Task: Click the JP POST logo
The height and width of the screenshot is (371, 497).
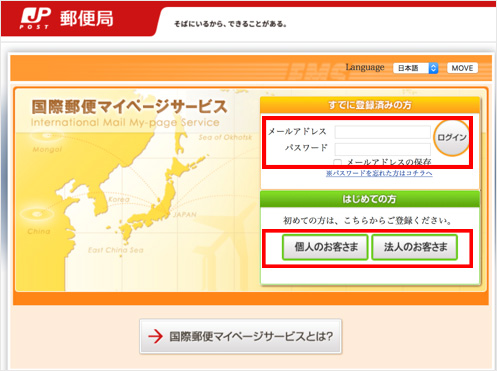Action: [35, 18]
